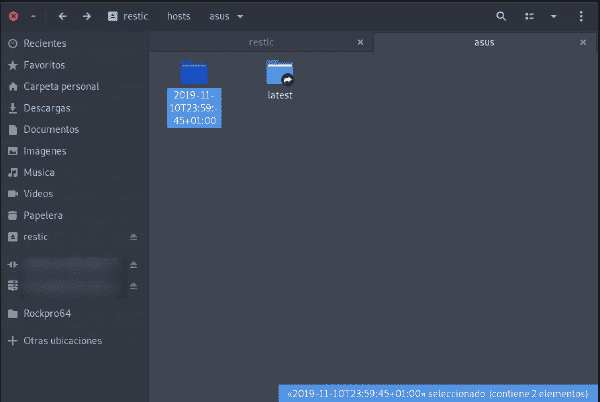This screenshot has height=402, width=600.
Task: Click the selection status bar message
Action: [x=438, y=393]
